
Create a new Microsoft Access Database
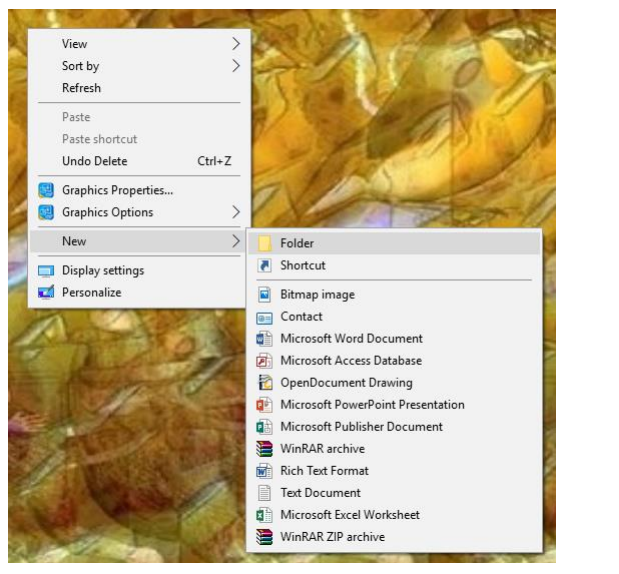click(x=394, y=361)
